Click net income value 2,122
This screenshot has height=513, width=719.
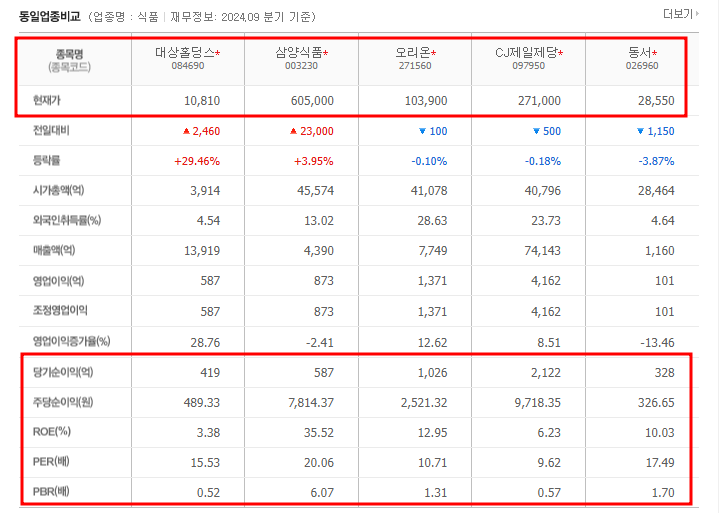546,372
